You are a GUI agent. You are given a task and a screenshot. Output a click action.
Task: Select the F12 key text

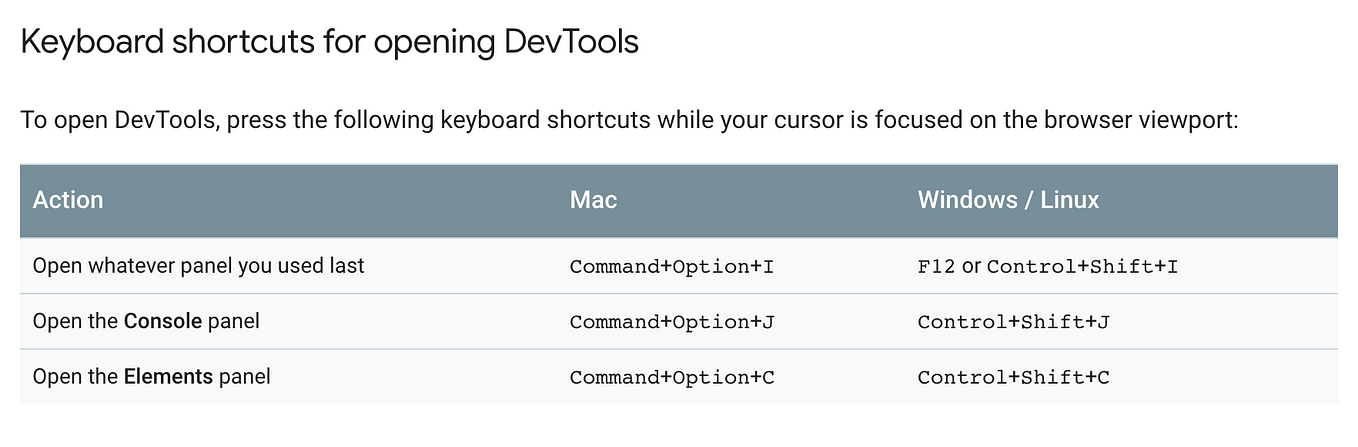(937, 267)
